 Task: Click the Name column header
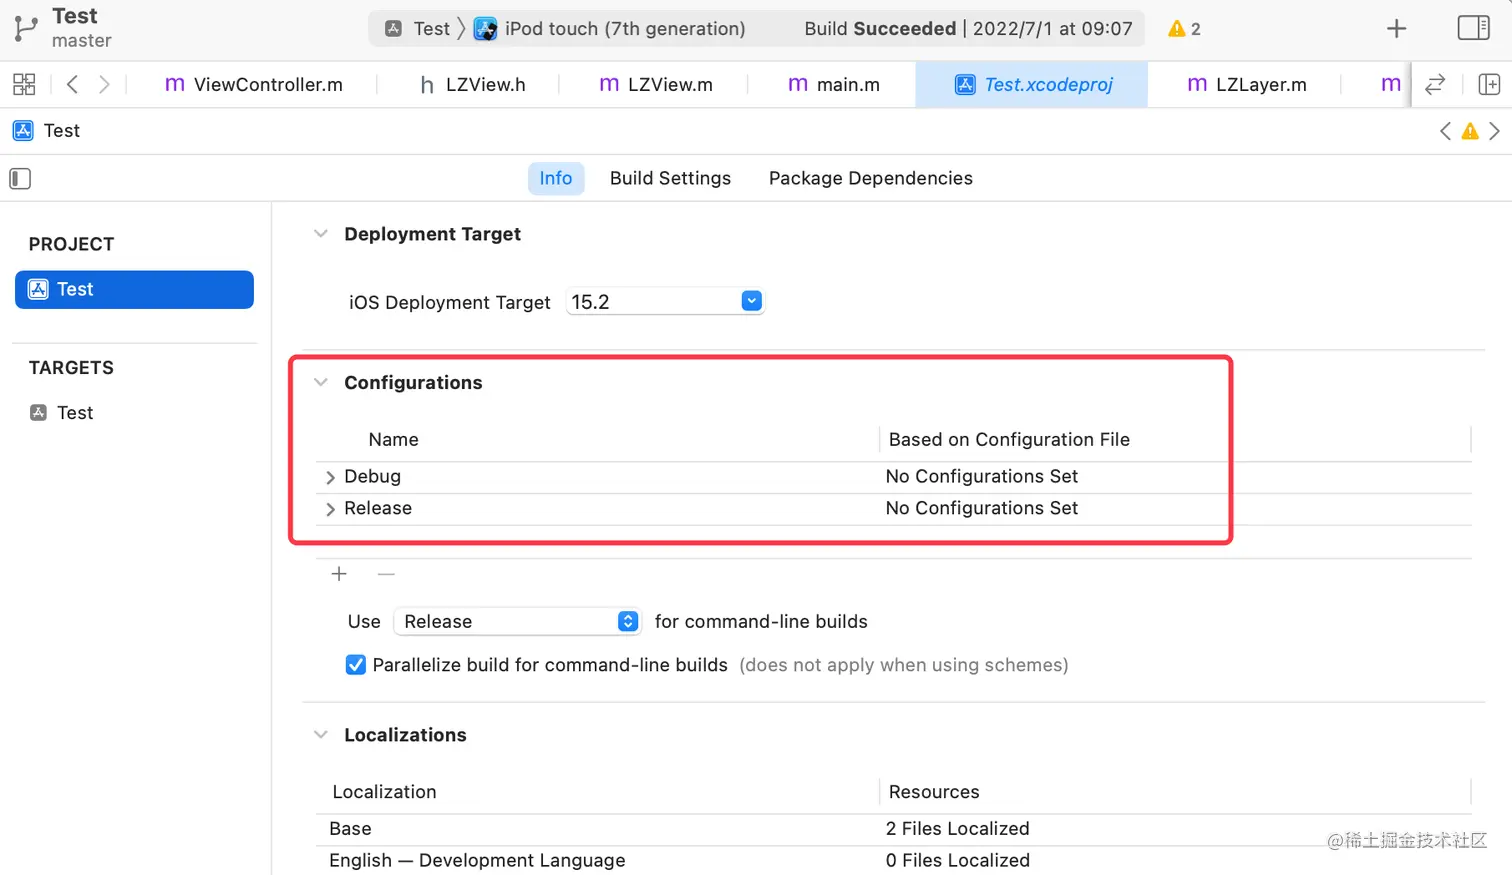pyautogui.click(x=393, y=440)
